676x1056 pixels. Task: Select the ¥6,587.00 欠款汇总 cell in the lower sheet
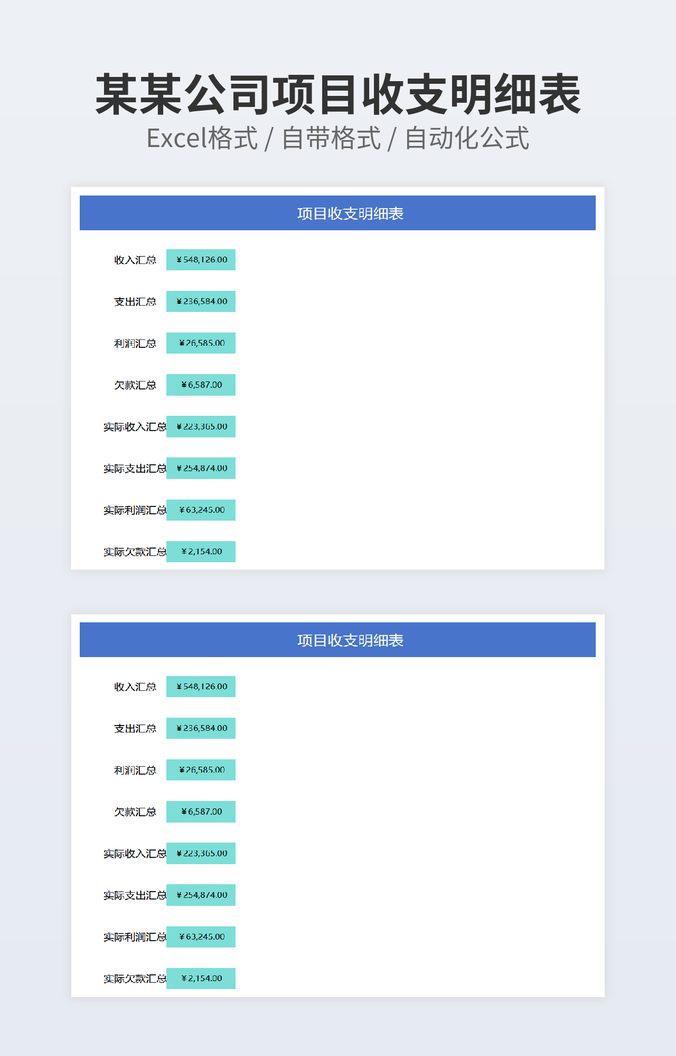coord(201,812)
